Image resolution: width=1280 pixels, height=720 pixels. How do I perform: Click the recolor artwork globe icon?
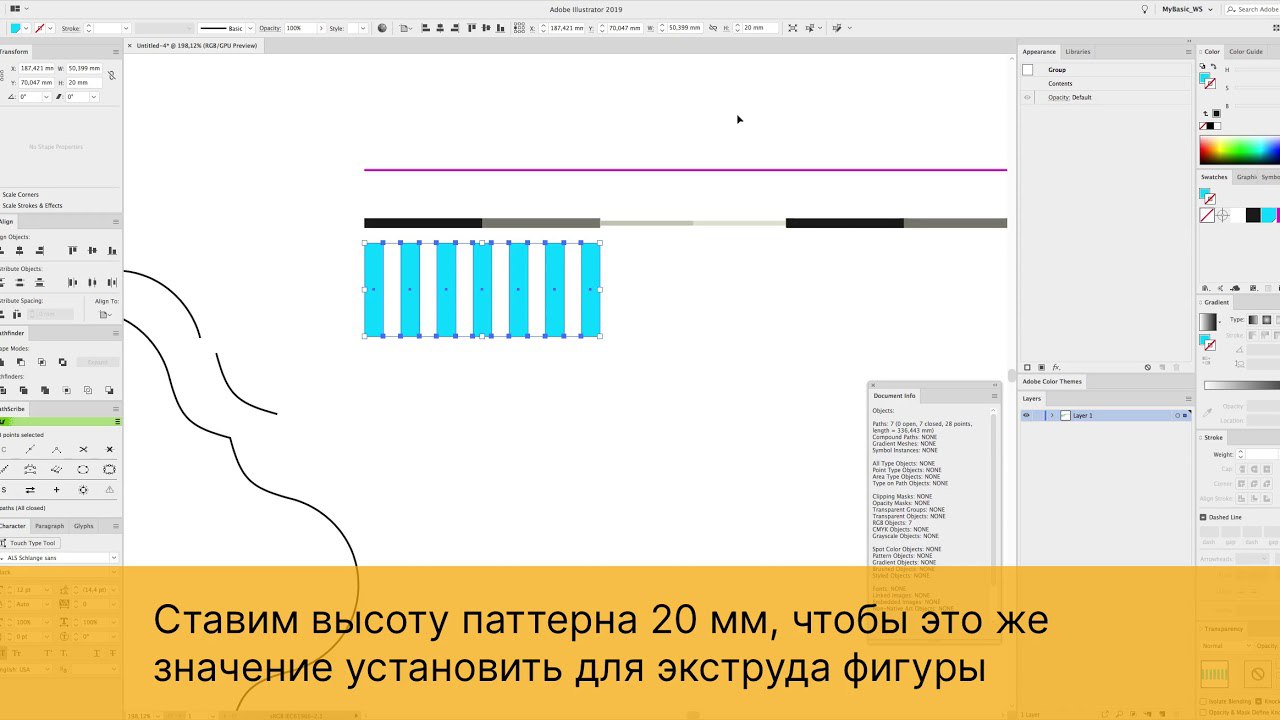(x=382, y=28)
